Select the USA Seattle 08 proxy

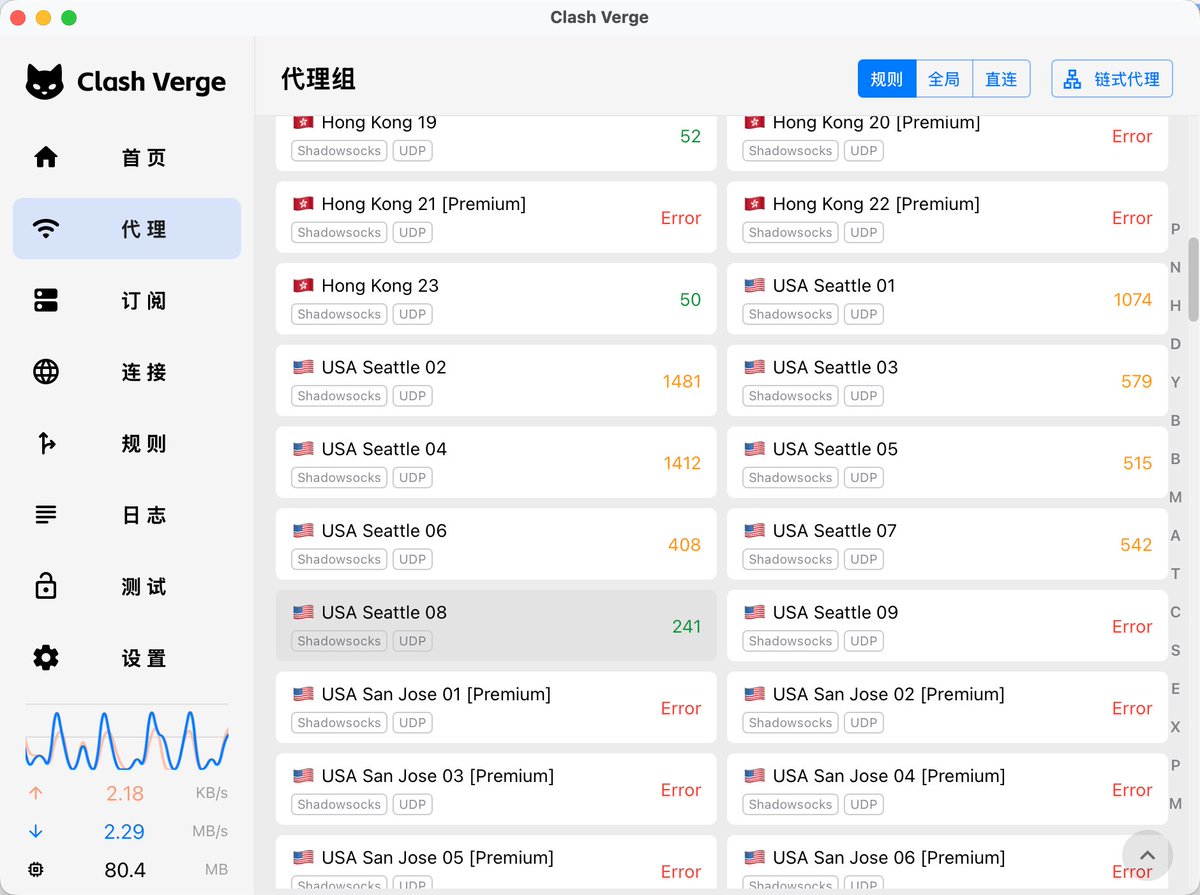[496, 626]
